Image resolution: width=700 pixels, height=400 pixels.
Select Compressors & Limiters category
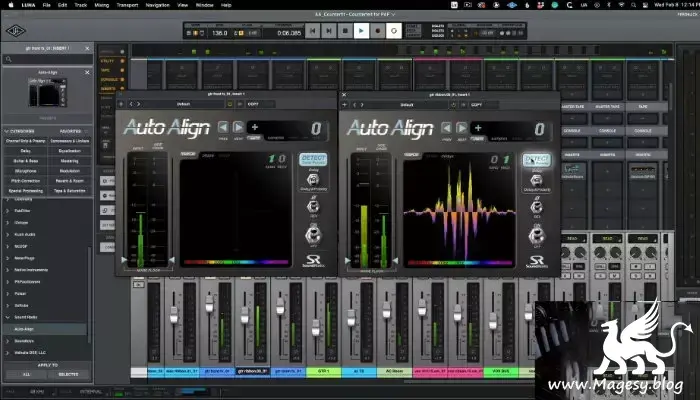pos(70,141)
